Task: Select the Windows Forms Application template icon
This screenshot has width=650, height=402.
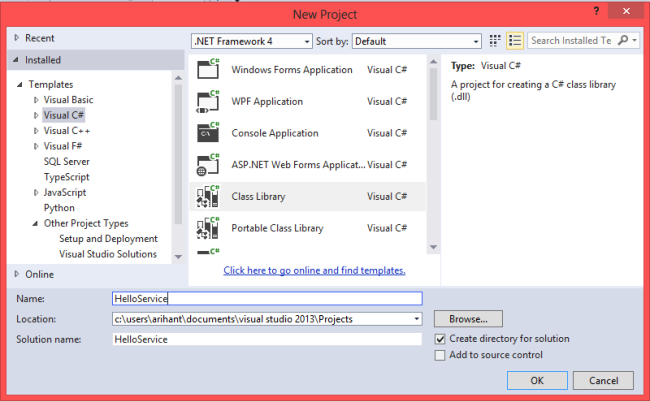Action: tap(208, 69)
